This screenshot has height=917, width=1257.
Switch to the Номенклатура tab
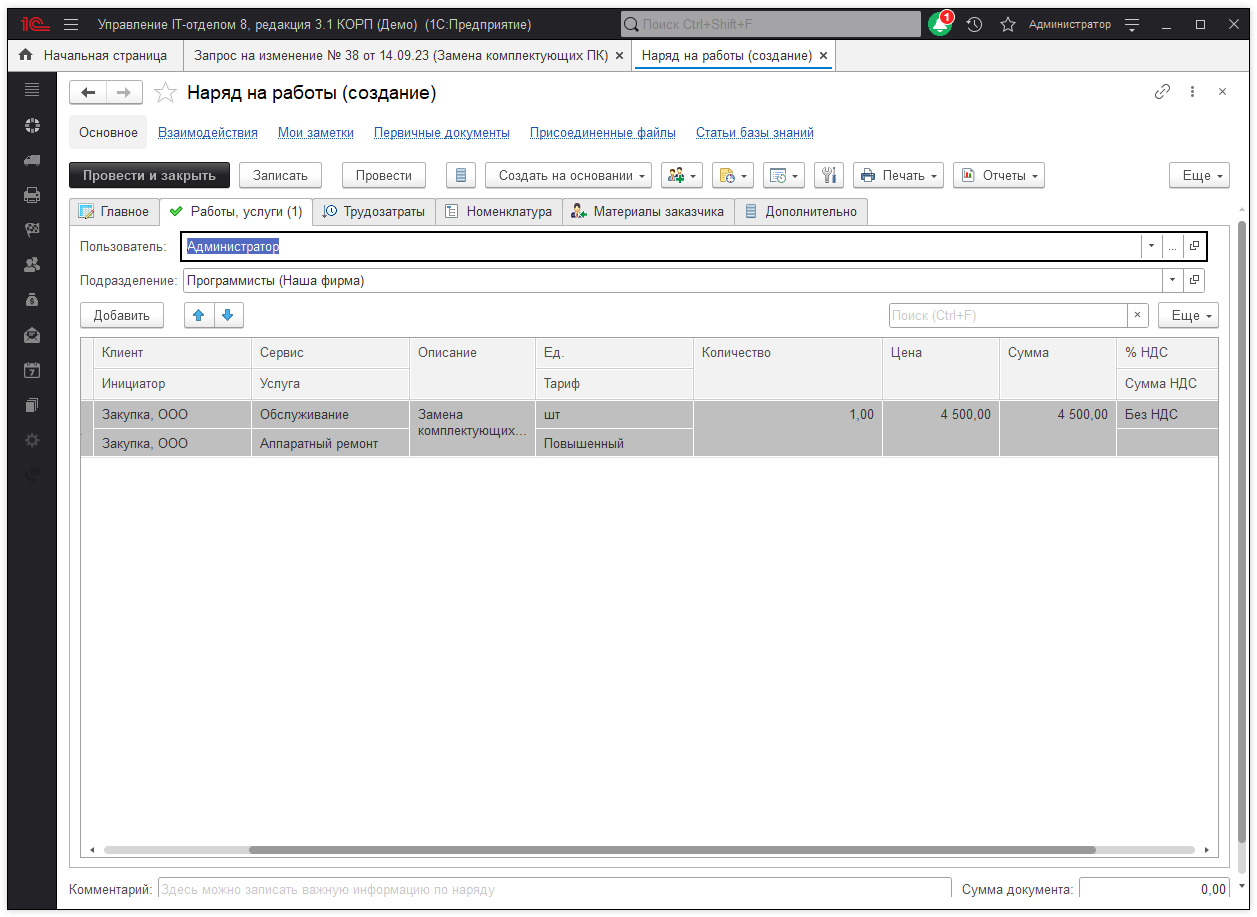[x=498, y=211]
